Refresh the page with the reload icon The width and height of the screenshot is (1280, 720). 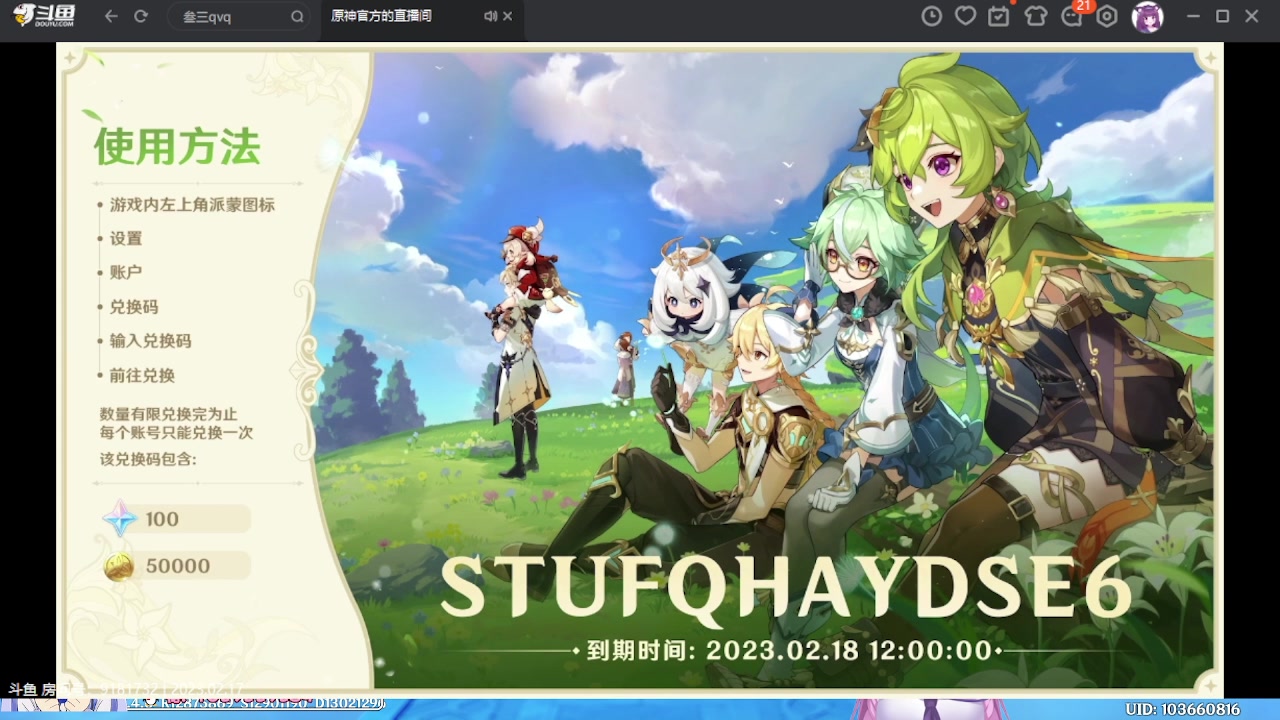coord(141,17)
